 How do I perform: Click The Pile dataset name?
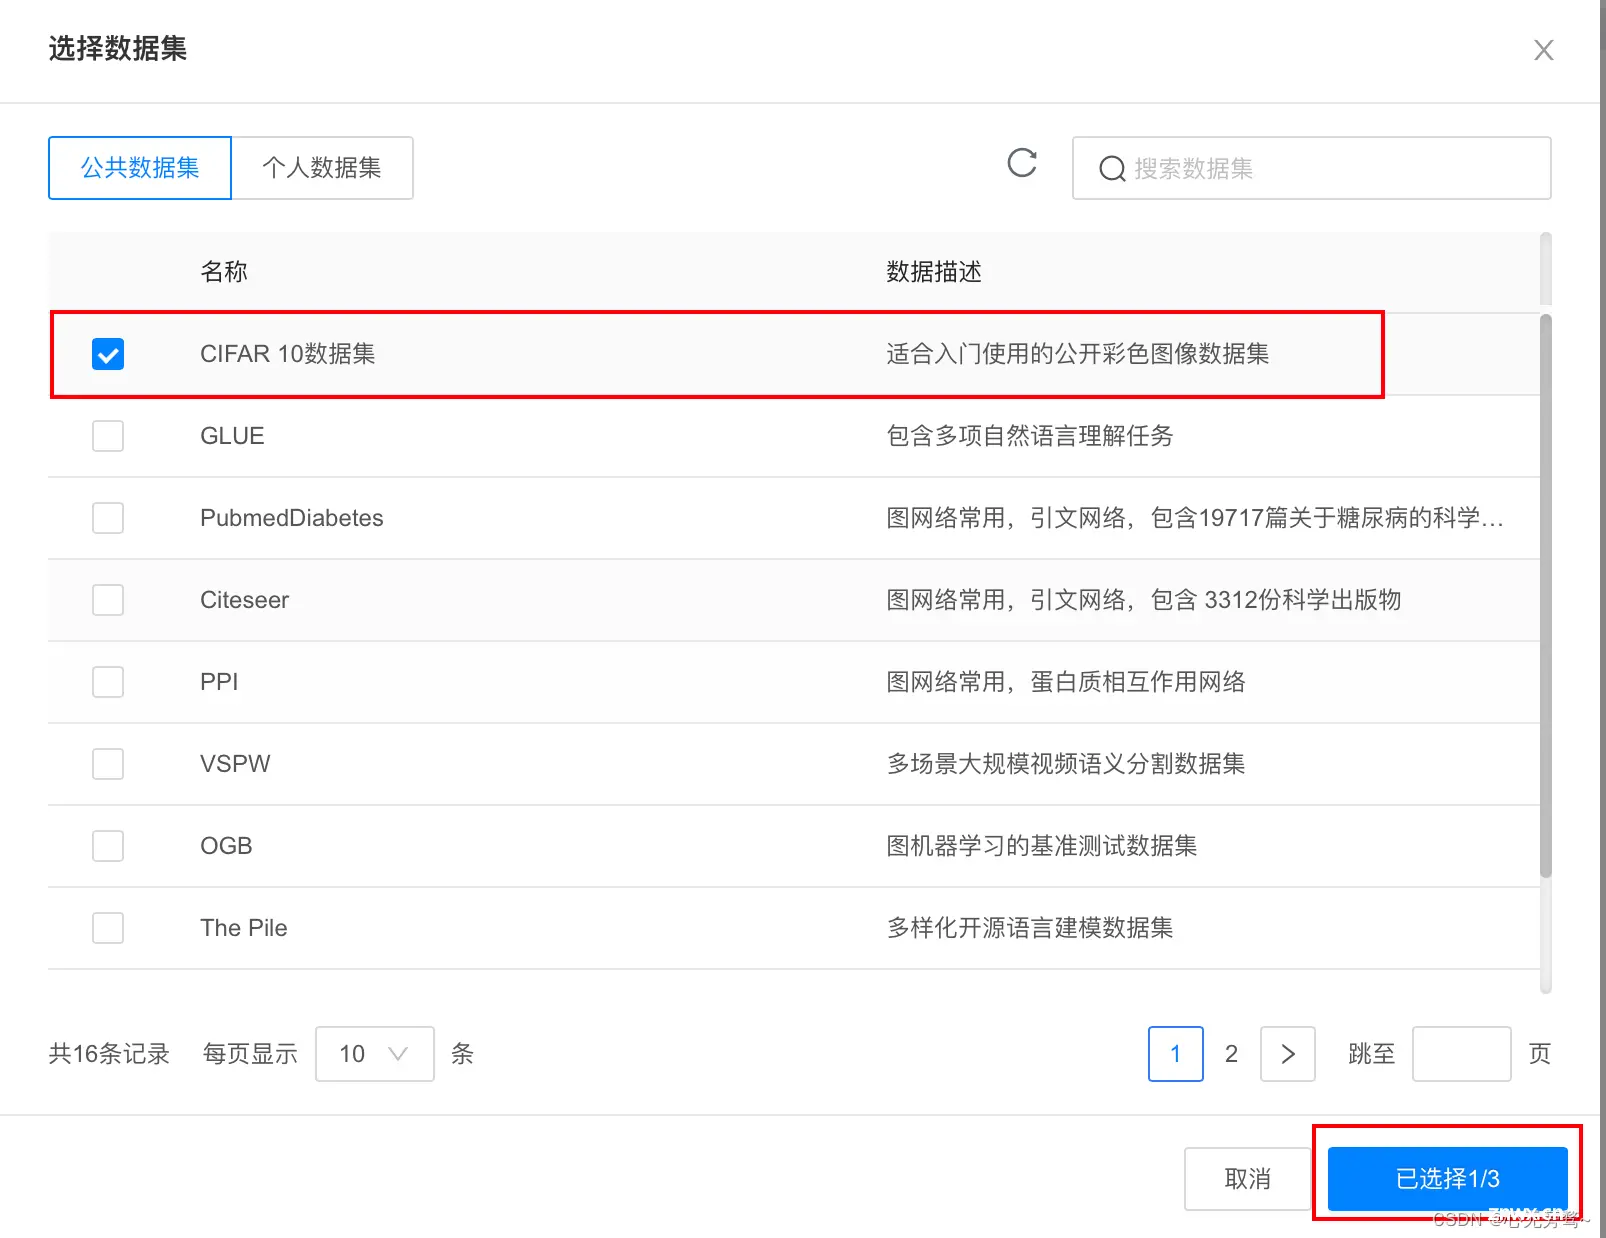point(244,928)
